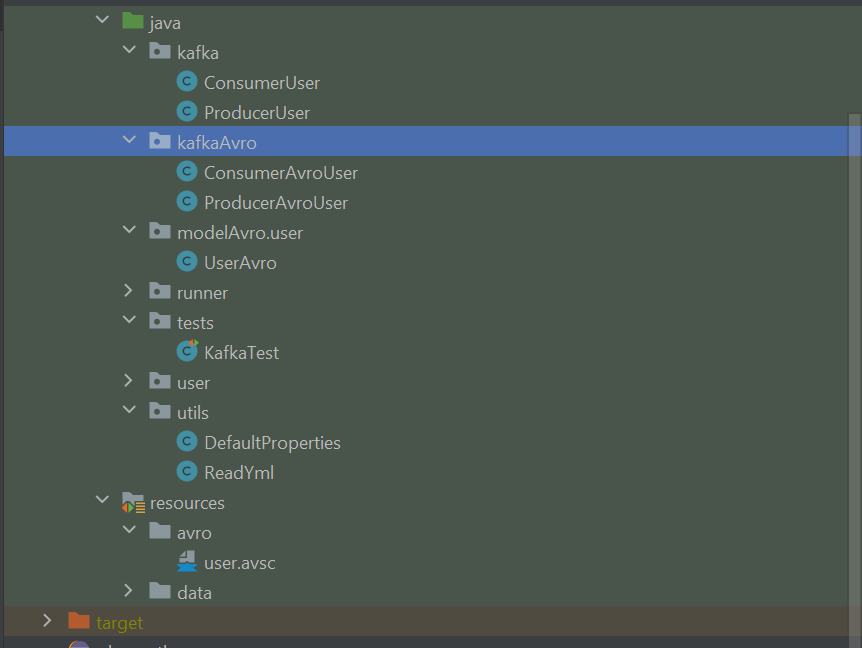Click the UserAvro class icon
The height and width of the screenshot is (648, 862).
187,262
